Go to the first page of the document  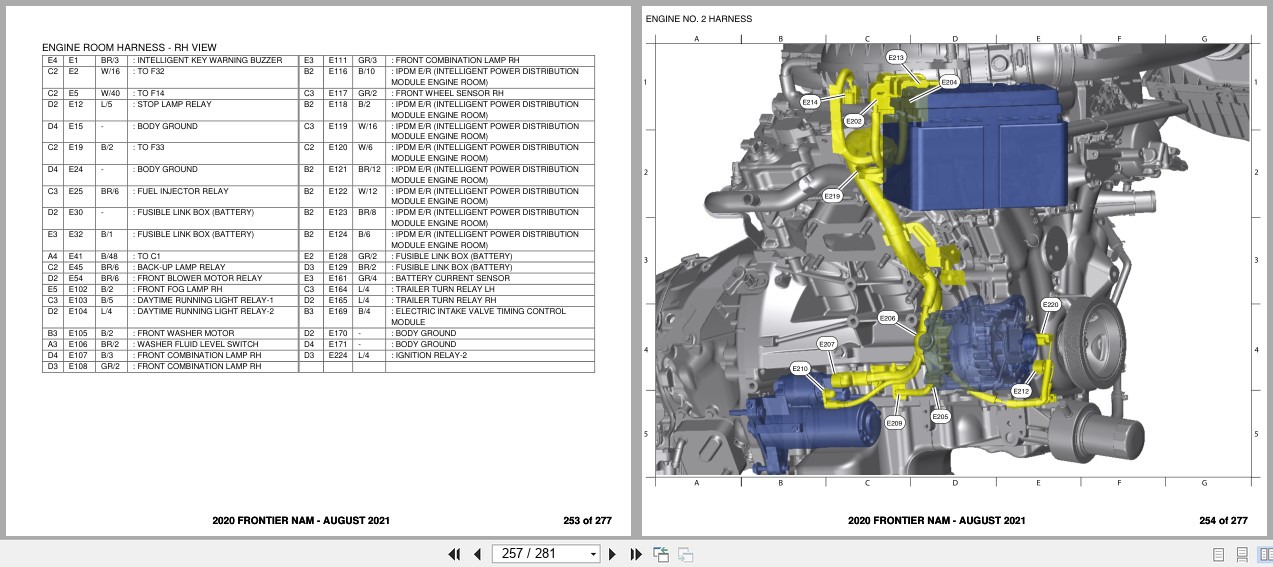pyautogui.click(x=454, y=554)
